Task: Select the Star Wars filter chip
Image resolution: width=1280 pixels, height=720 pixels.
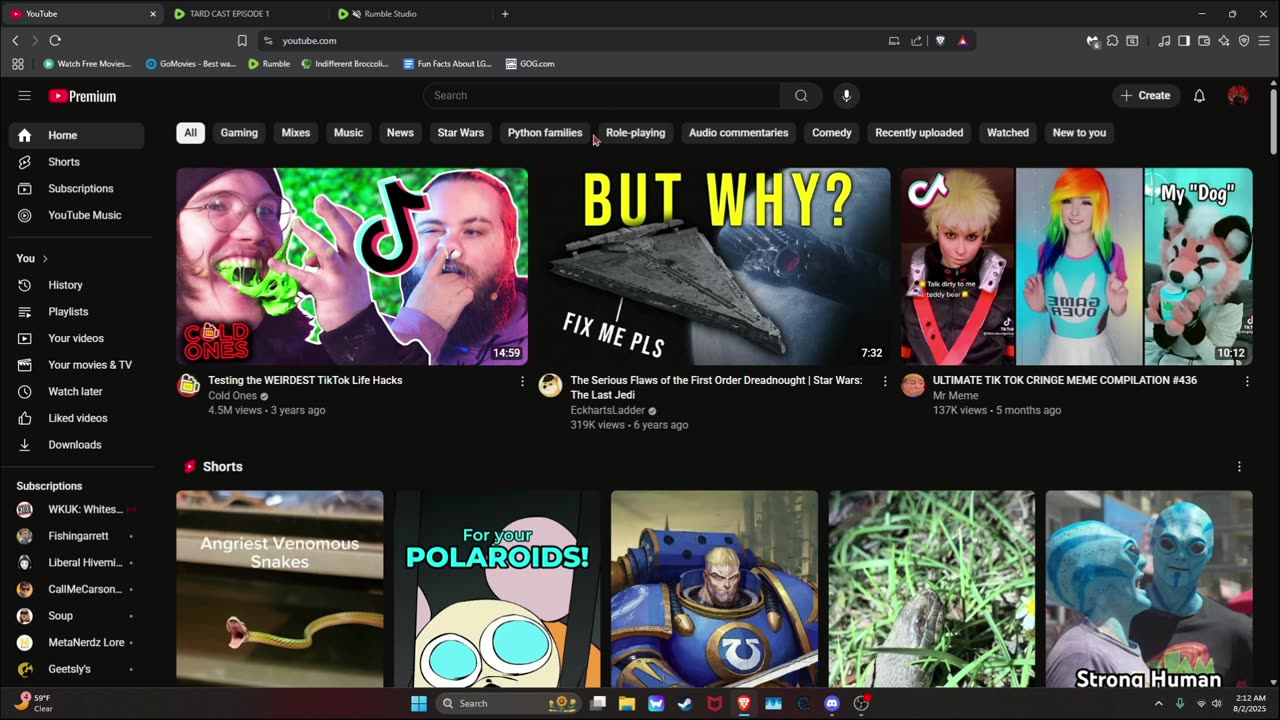Action: 461,133
